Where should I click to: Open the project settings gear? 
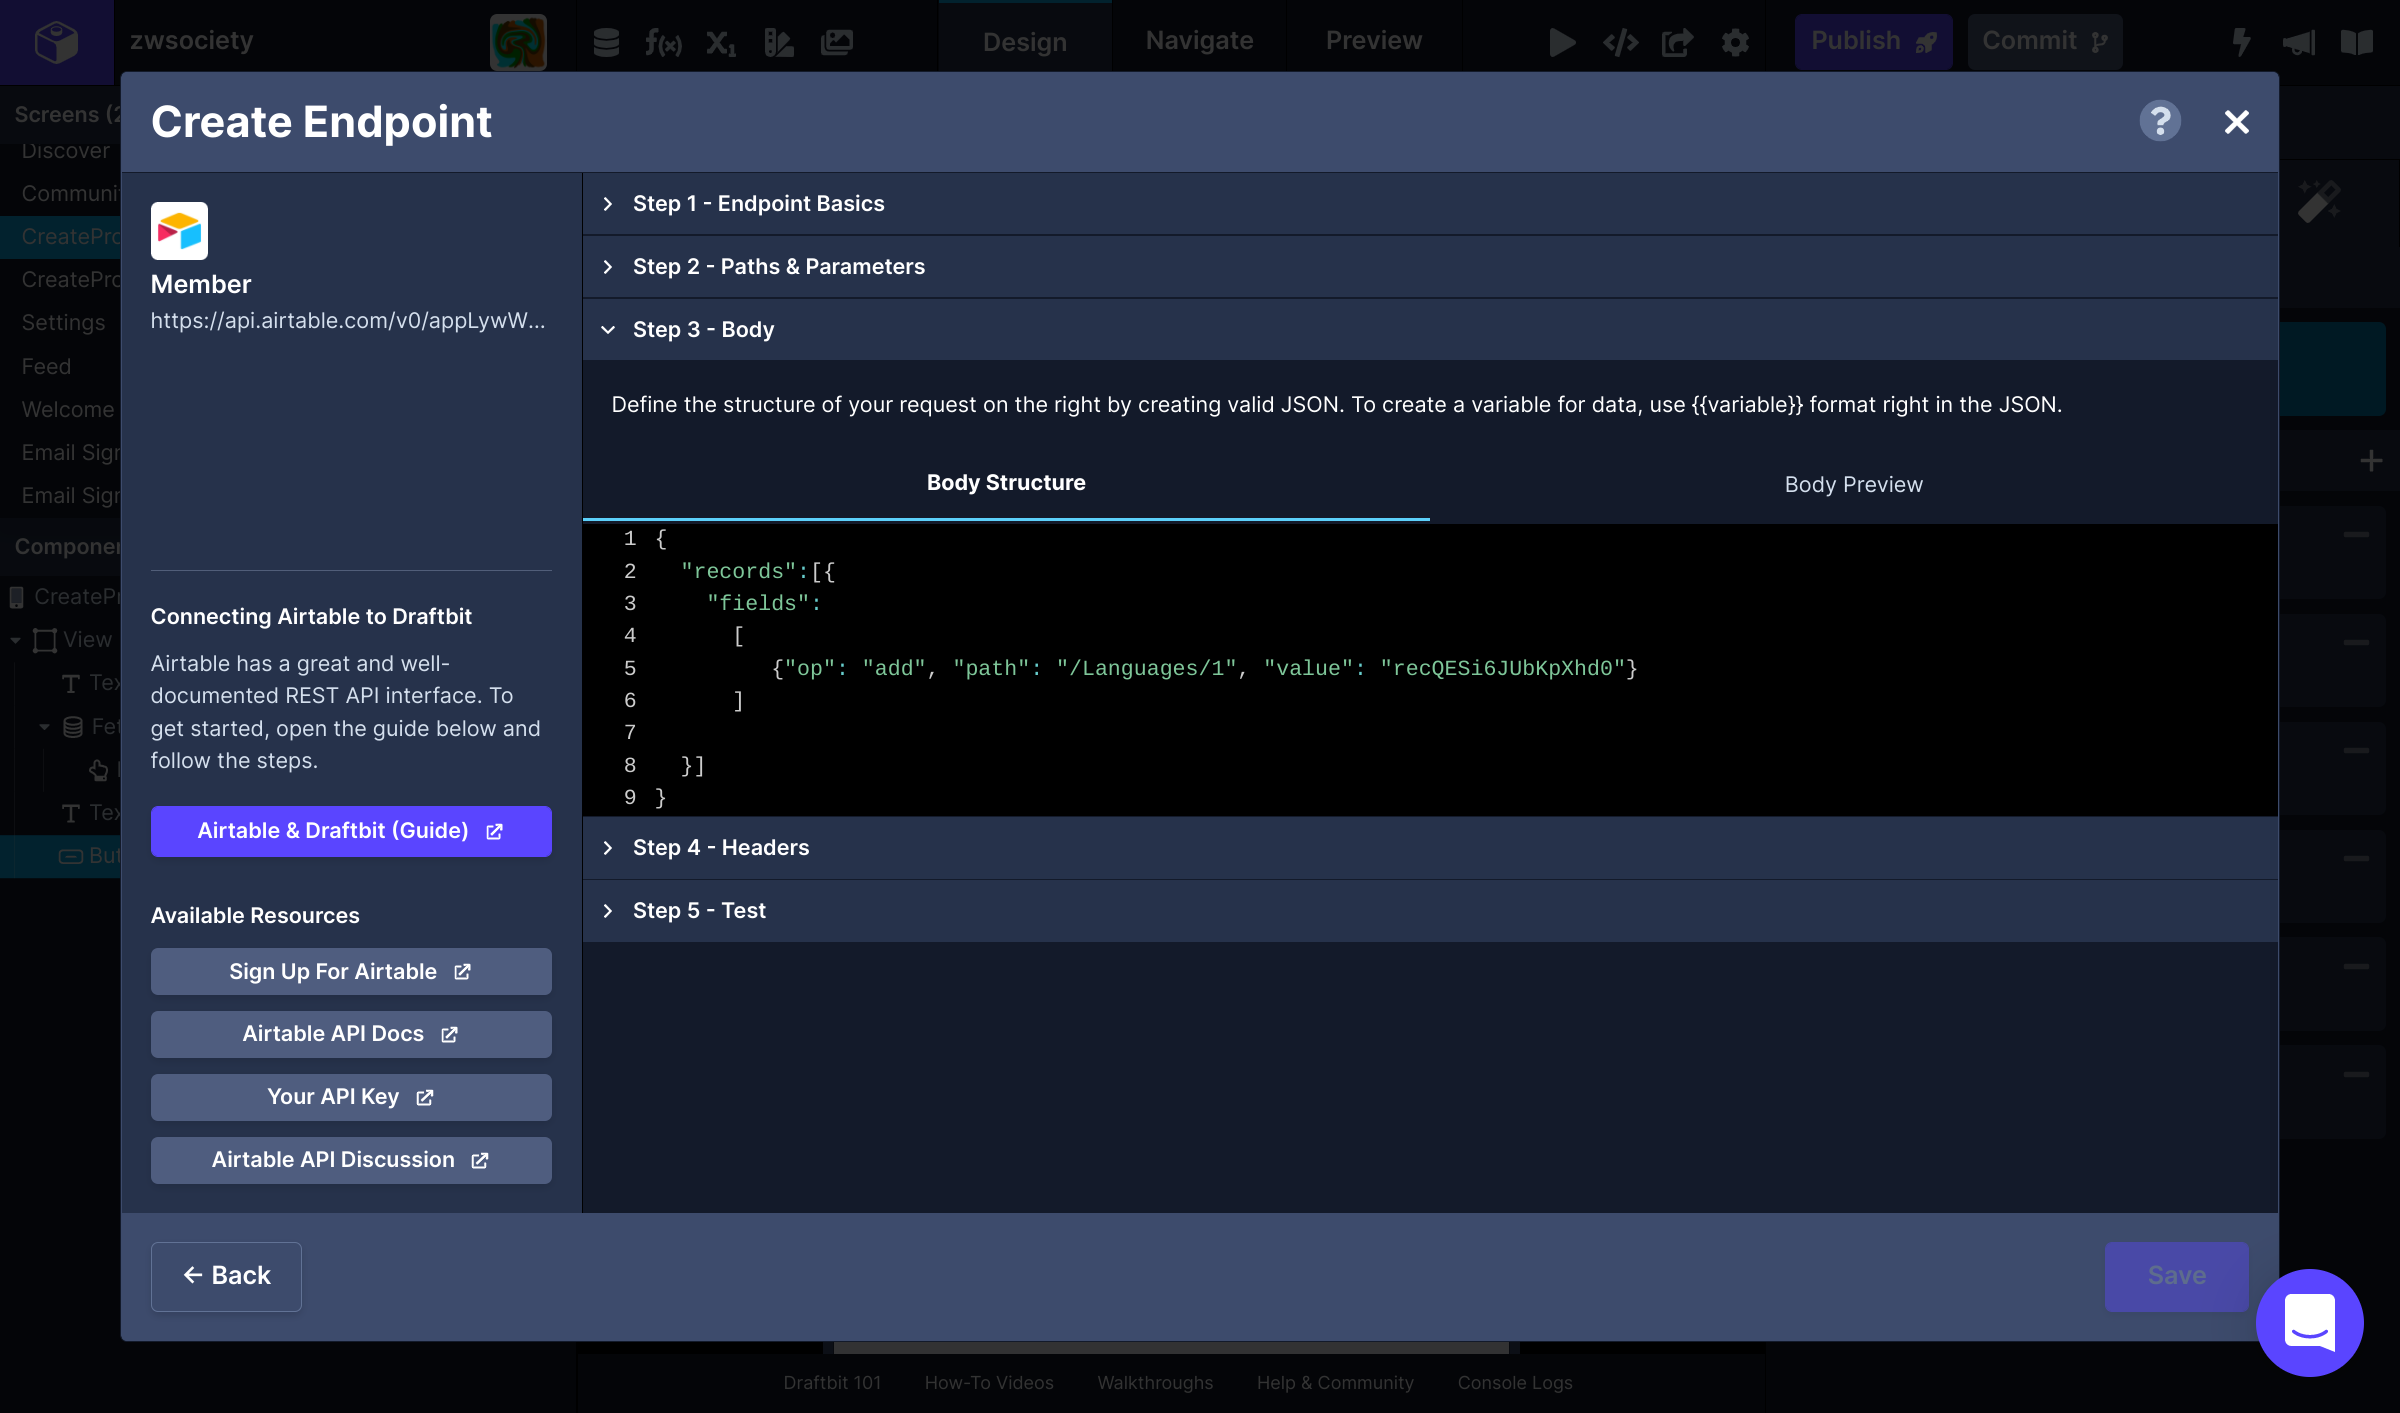pyautogui.click(x=1735, y=42)
